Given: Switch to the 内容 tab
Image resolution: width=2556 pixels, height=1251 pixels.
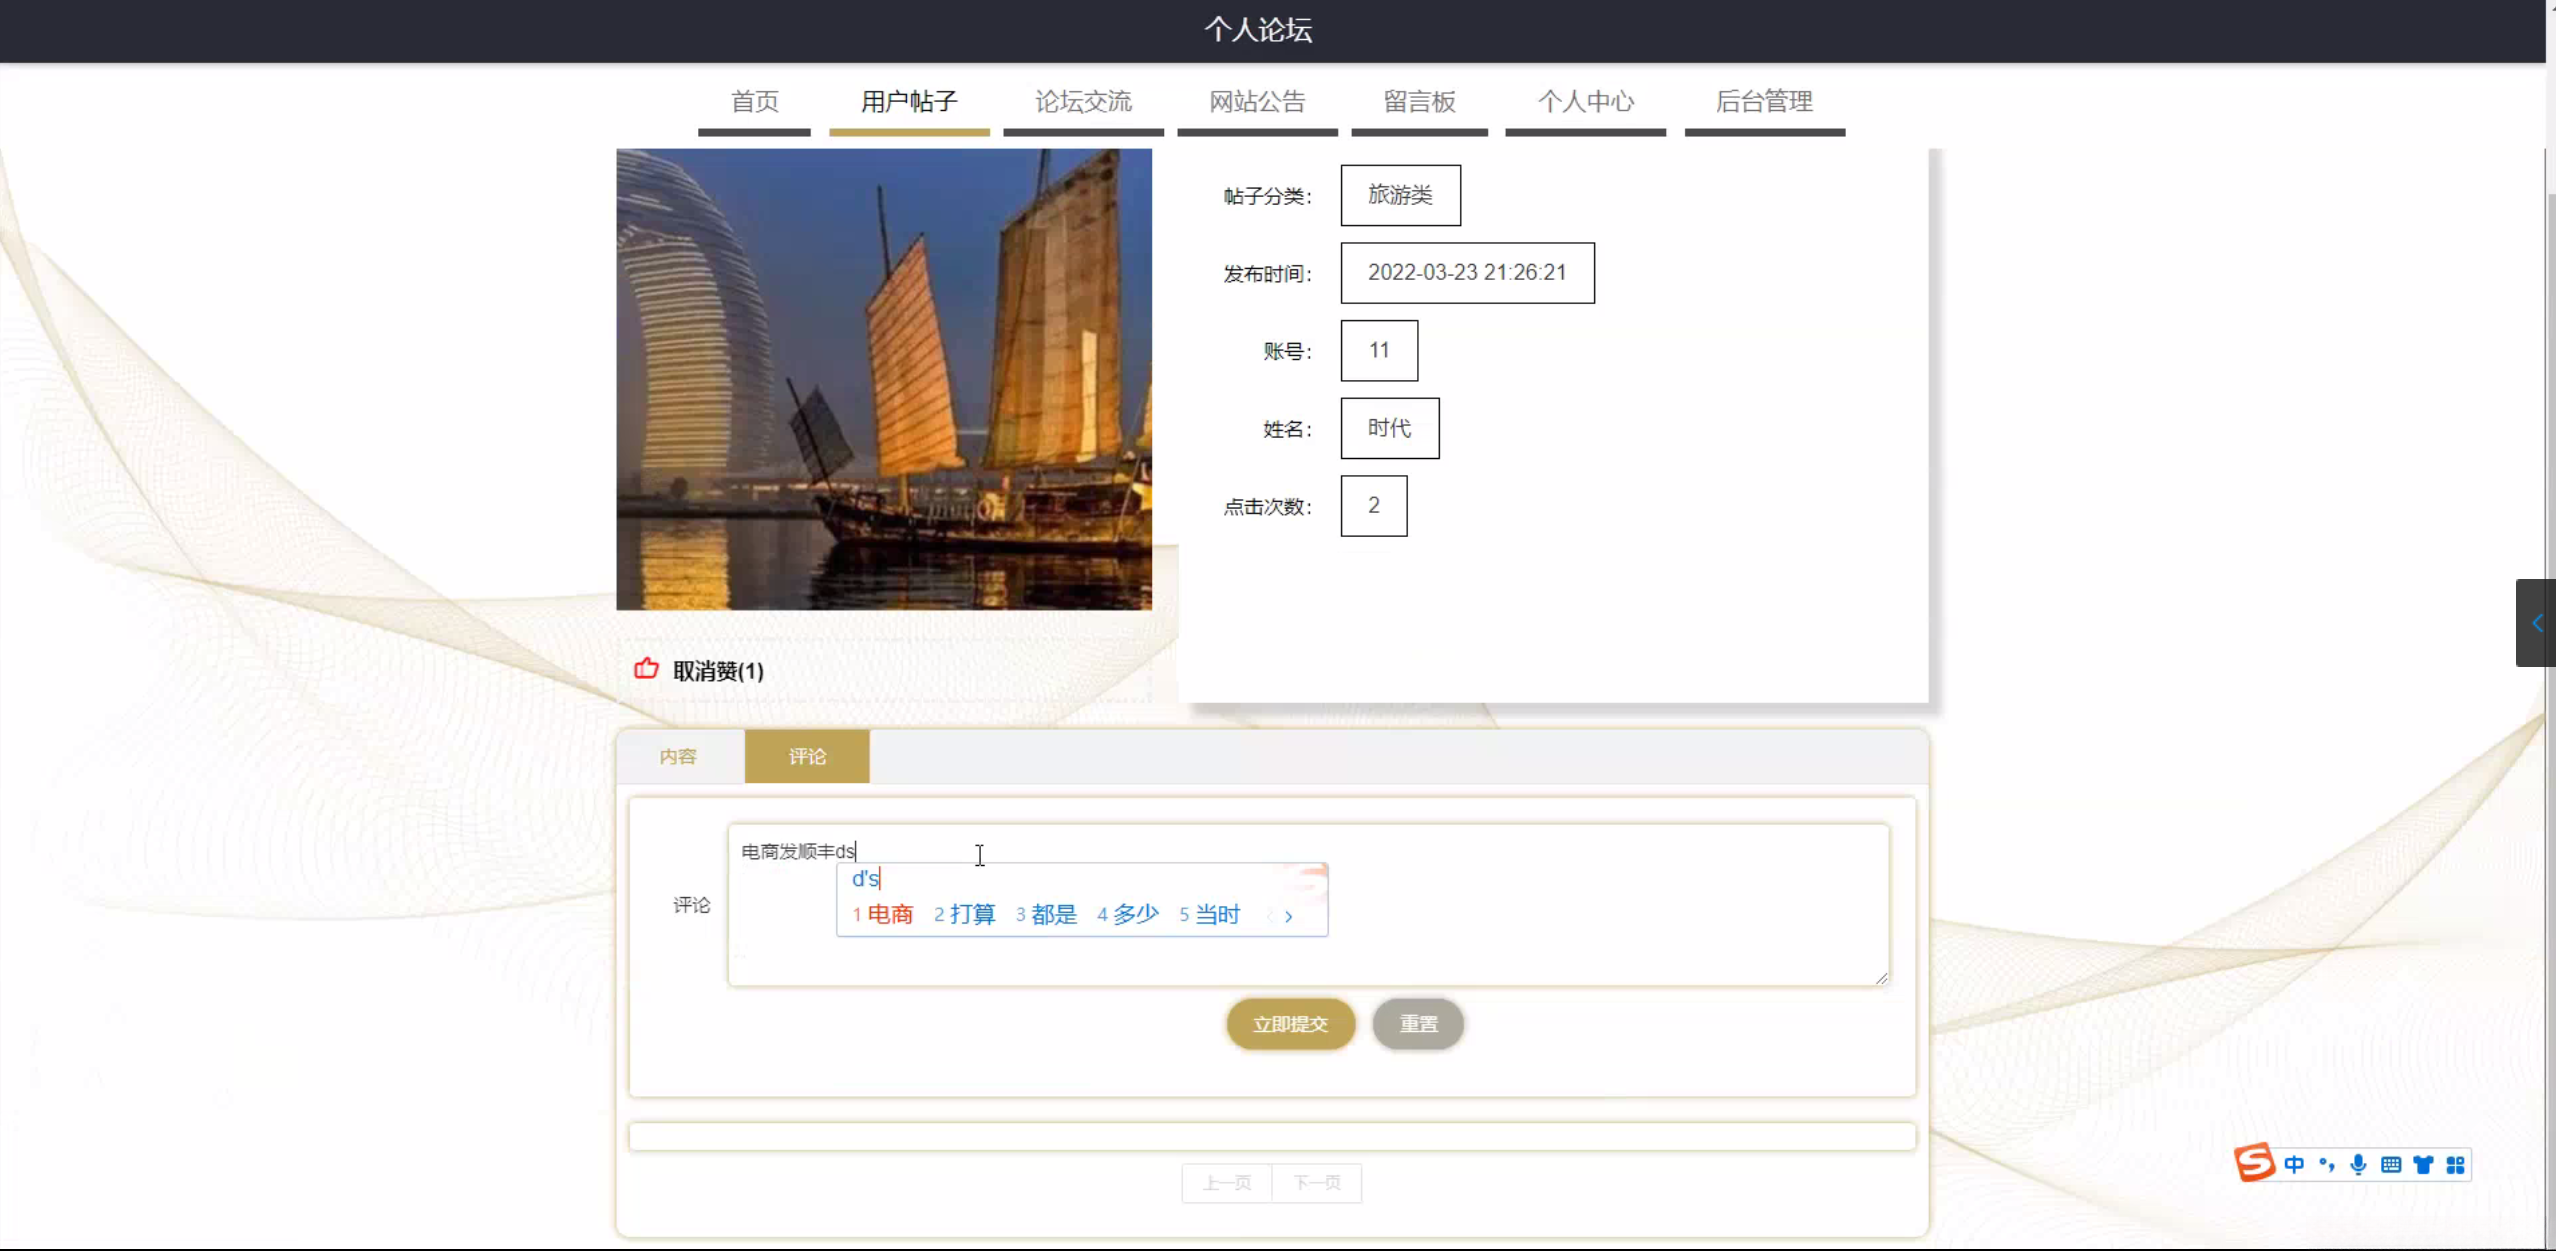Looking at the screenshot, I should click(x=678, y=756).
